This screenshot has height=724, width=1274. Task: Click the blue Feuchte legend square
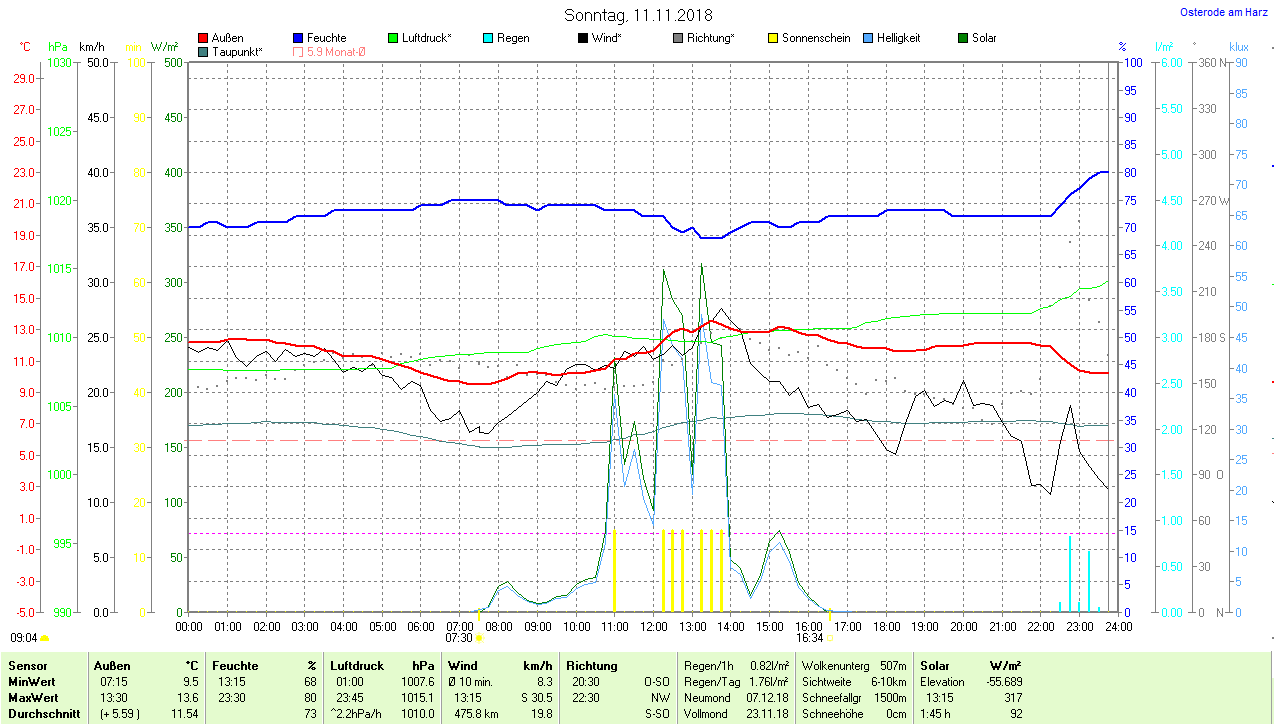(x=298, y=38)
